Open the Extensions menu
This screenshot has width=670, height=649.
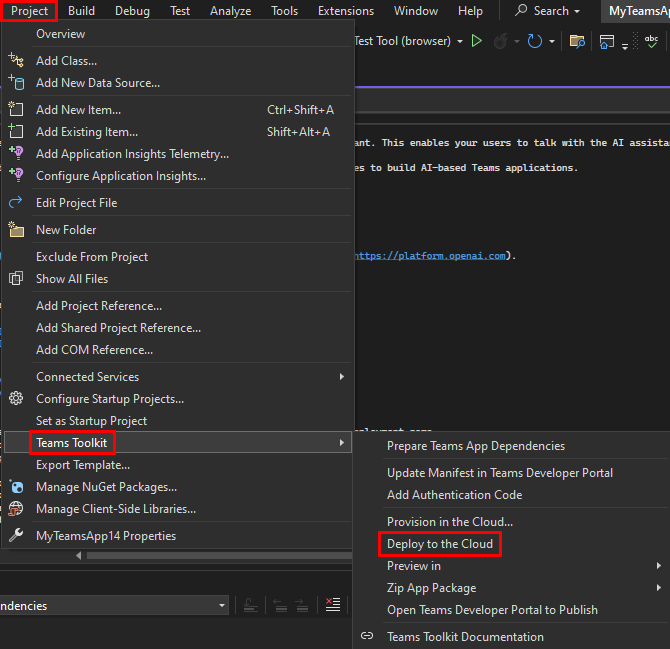pos(346,11)
